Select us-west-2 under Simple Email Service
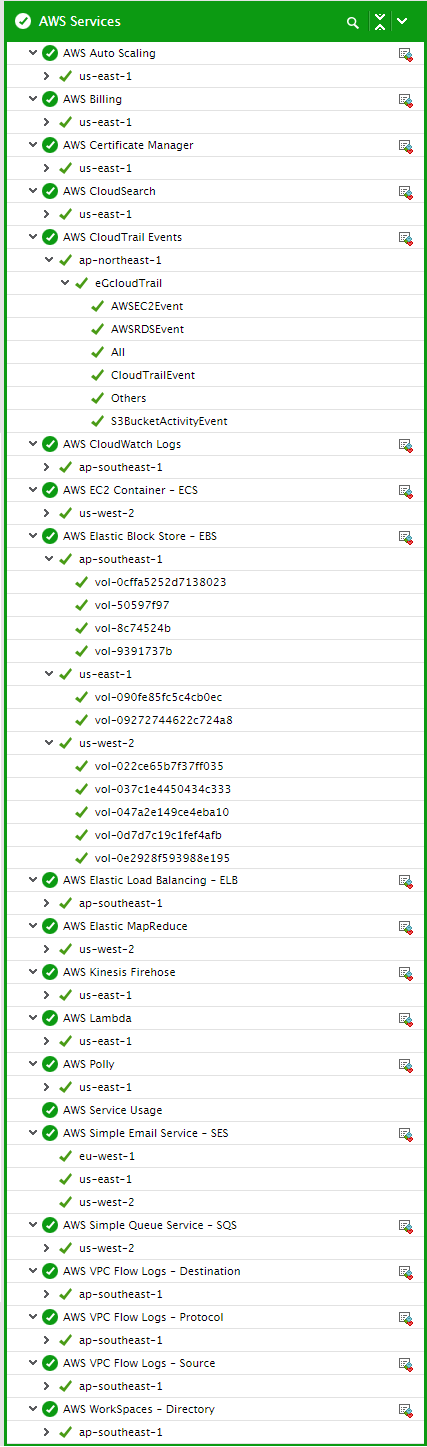Screen dimensions: 427x1447 click(107, 1202)
